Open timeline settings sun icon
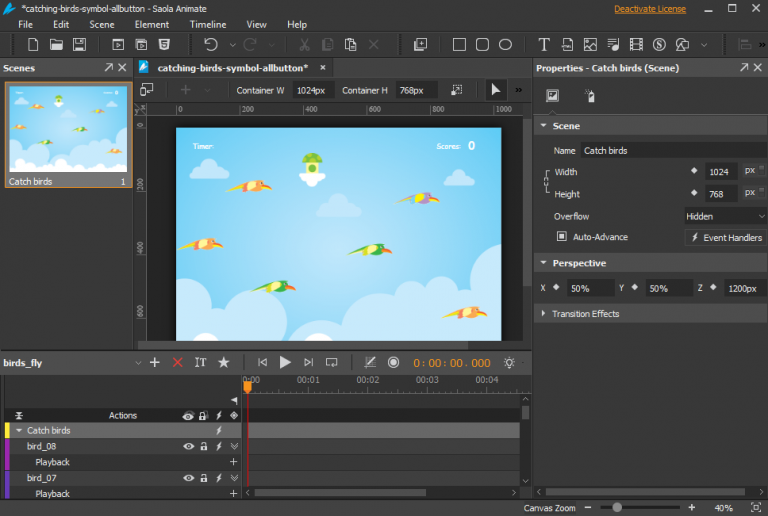The image size is (768, 516). [509, 362]
